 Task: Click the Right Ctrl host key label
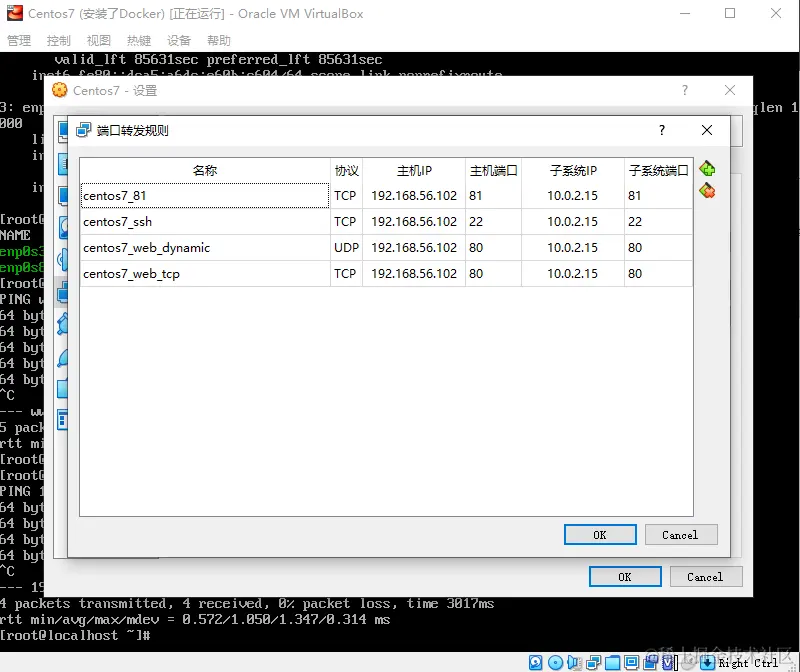click(748, 663)
